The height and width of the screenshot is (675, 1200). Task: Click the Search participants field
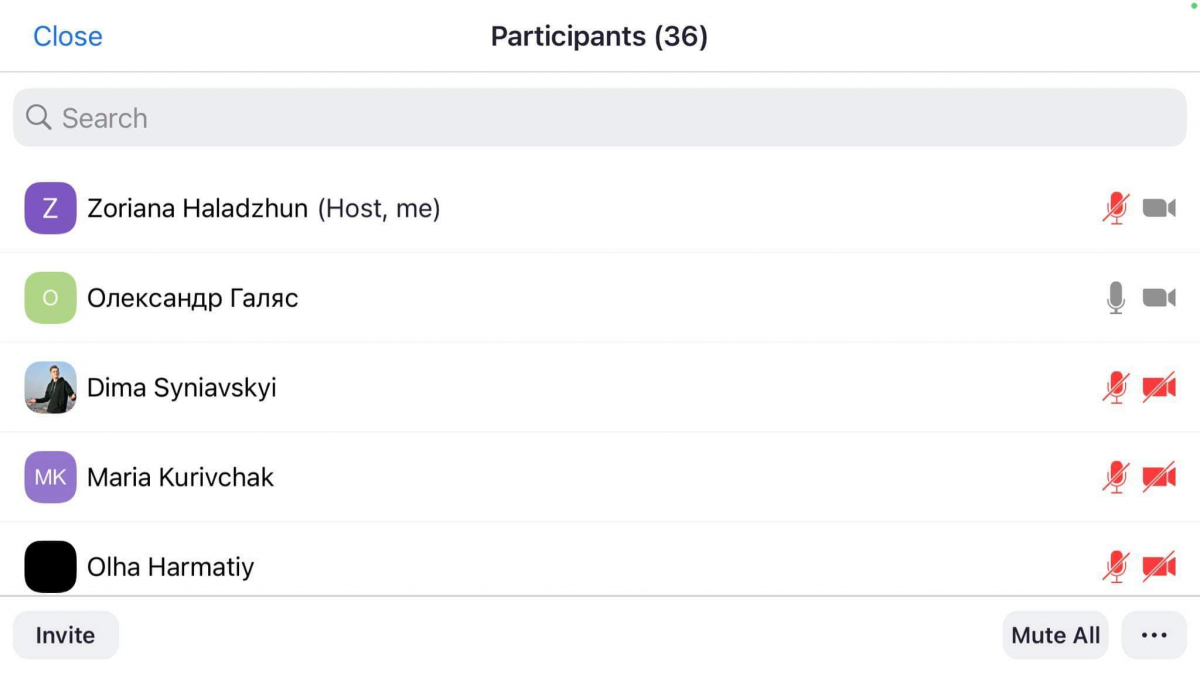coord(600,118)
